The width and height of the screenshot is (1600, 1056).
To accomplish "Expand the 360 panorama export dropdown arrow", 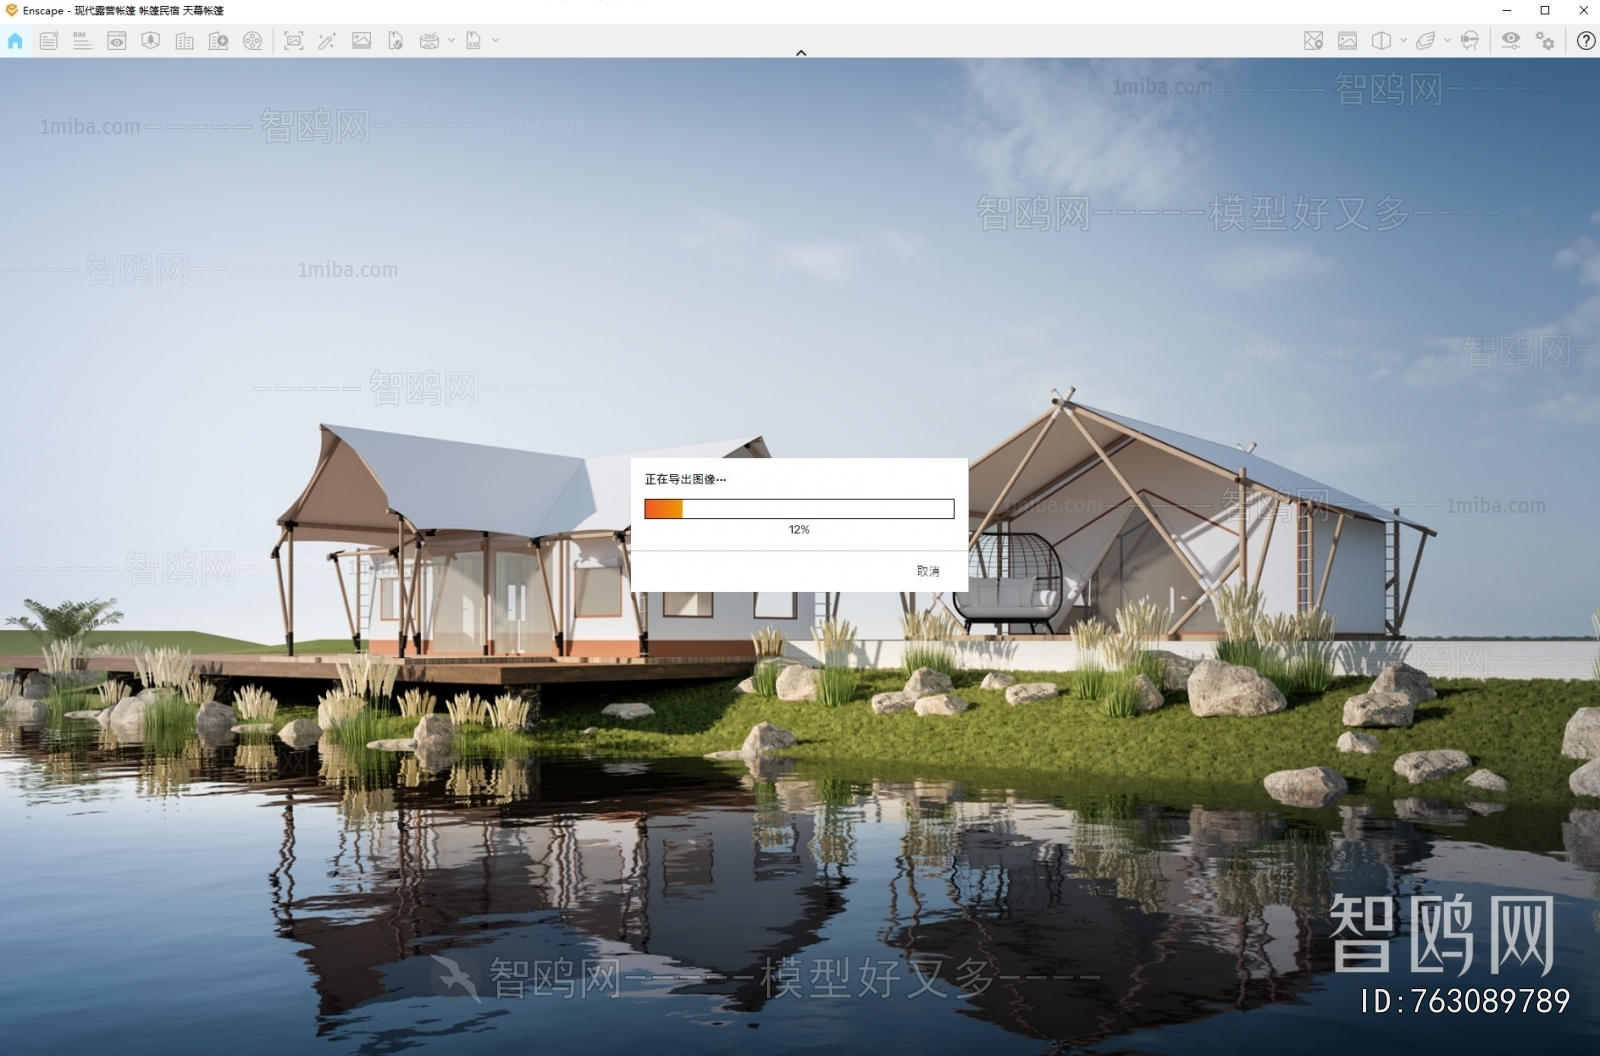I will coord(451,41).
